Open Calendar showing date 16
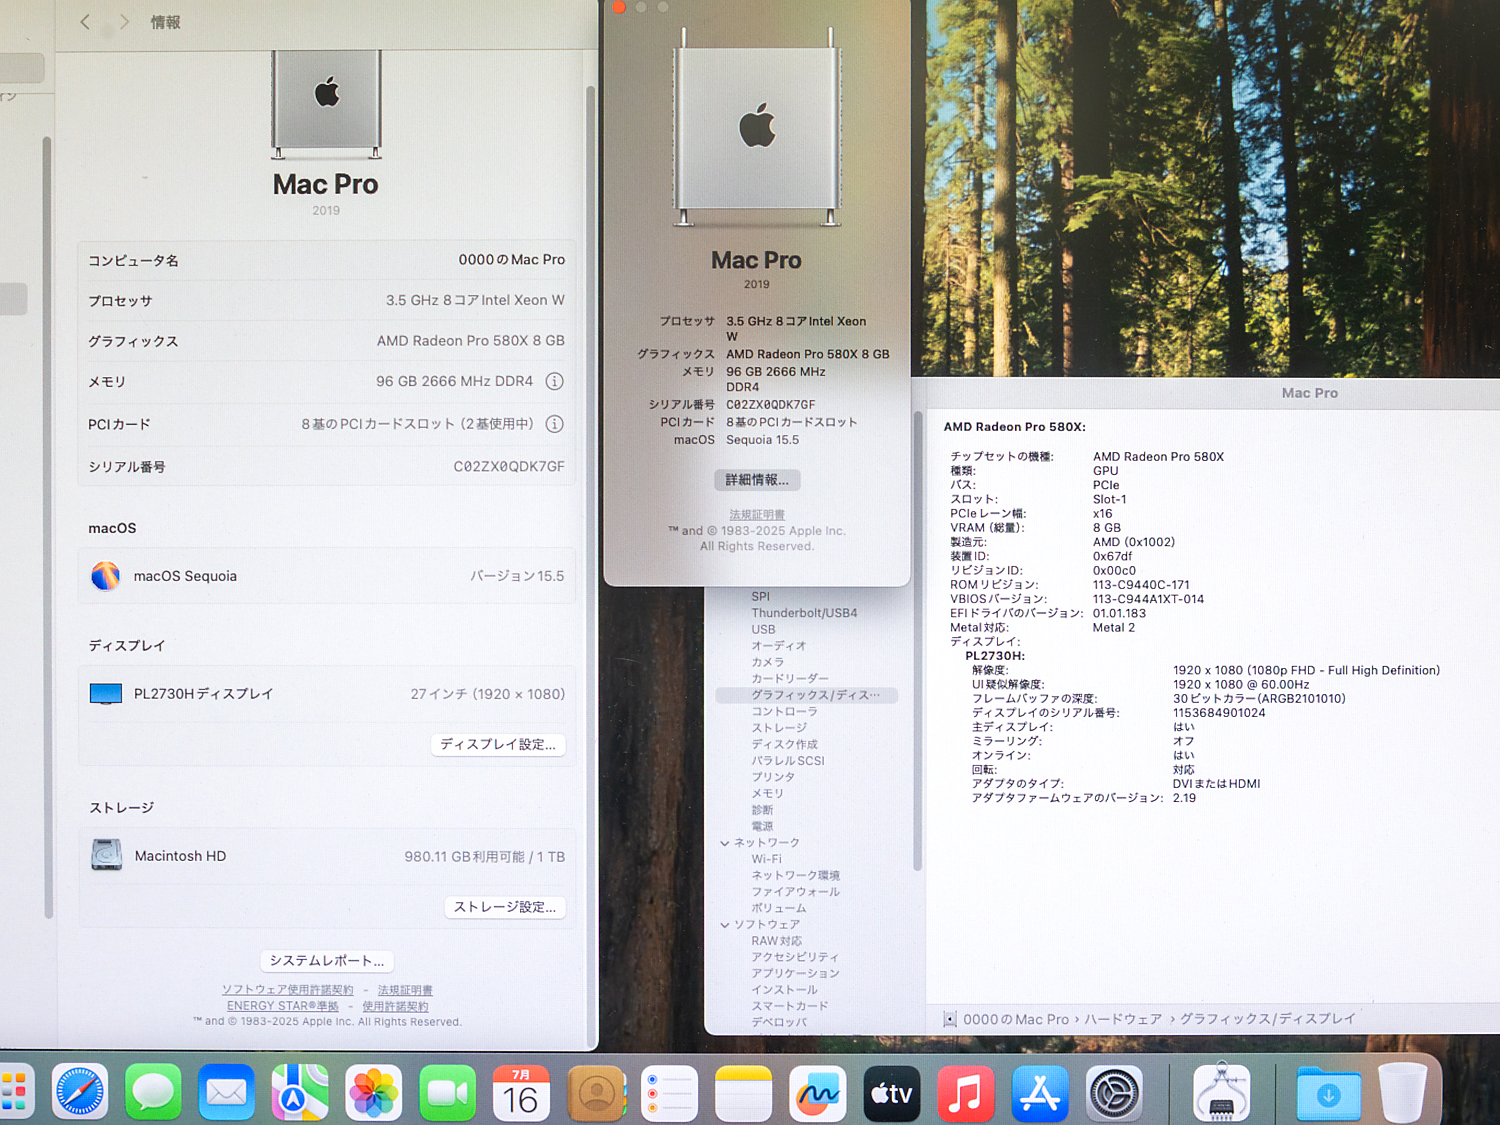 click(x=521, y=1092)
